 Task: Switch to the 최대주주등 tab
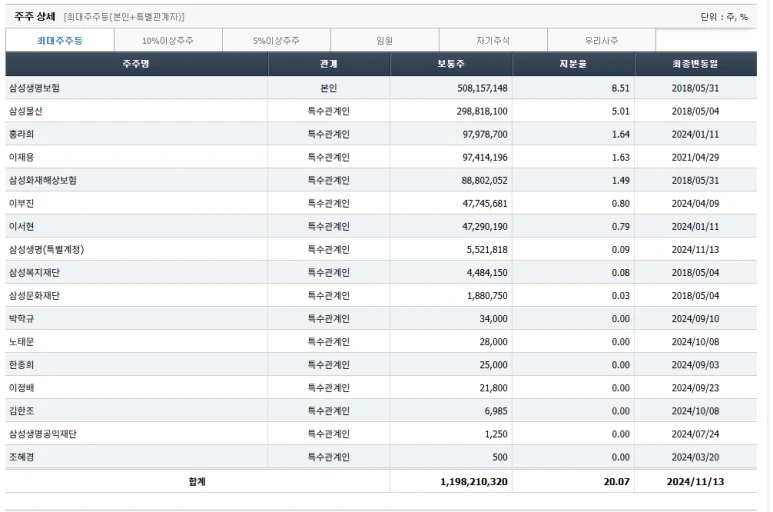click(x=60, y=40)
